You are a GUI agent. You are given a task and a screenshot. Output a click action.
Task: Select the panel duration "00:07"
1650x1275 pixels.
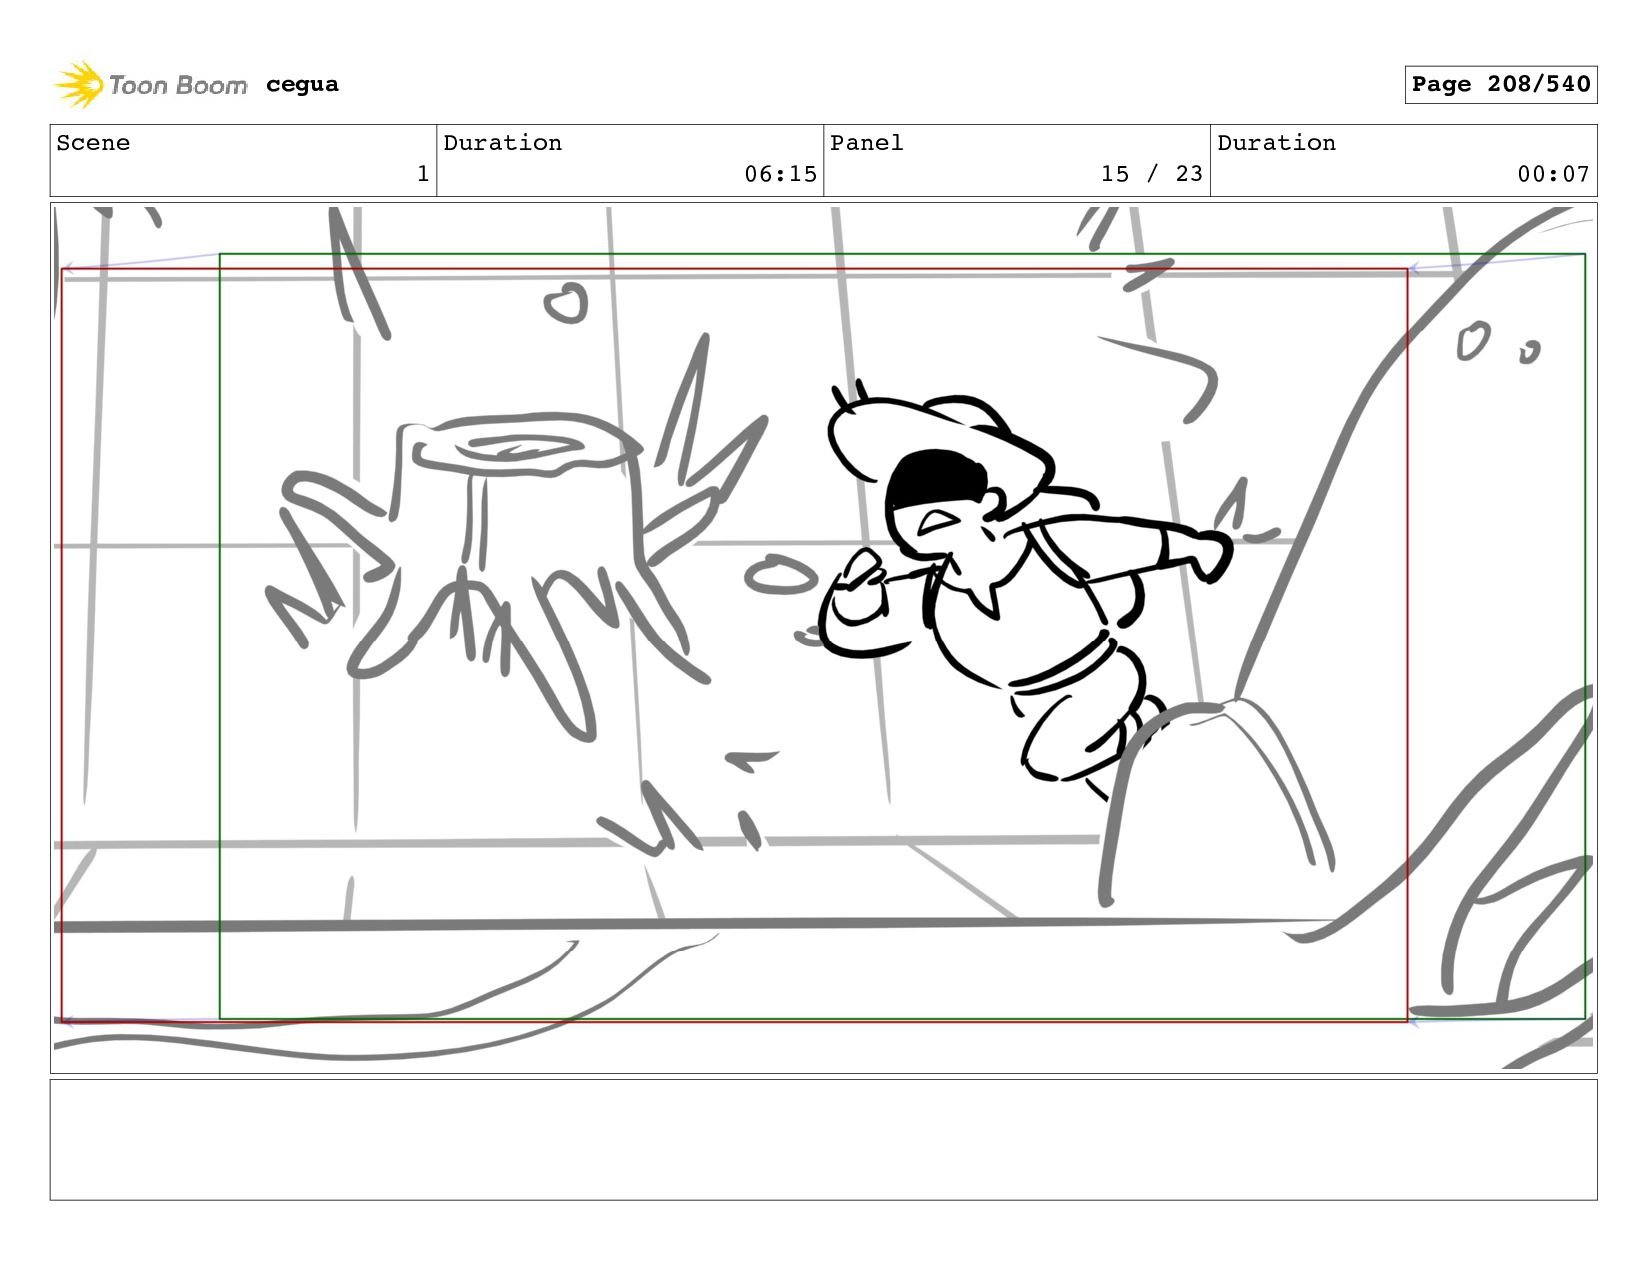[1553, 174]
